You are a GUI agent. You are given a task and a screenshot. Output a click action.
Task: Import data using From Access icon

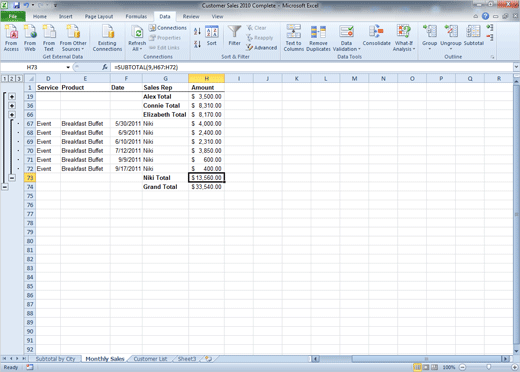tap(11, 38)
